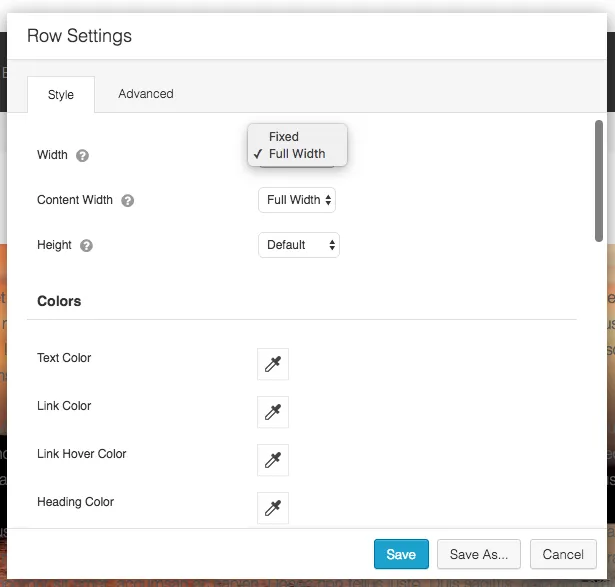Save the row settings
This screenshot has width=615, height=587.
point(401,554)
